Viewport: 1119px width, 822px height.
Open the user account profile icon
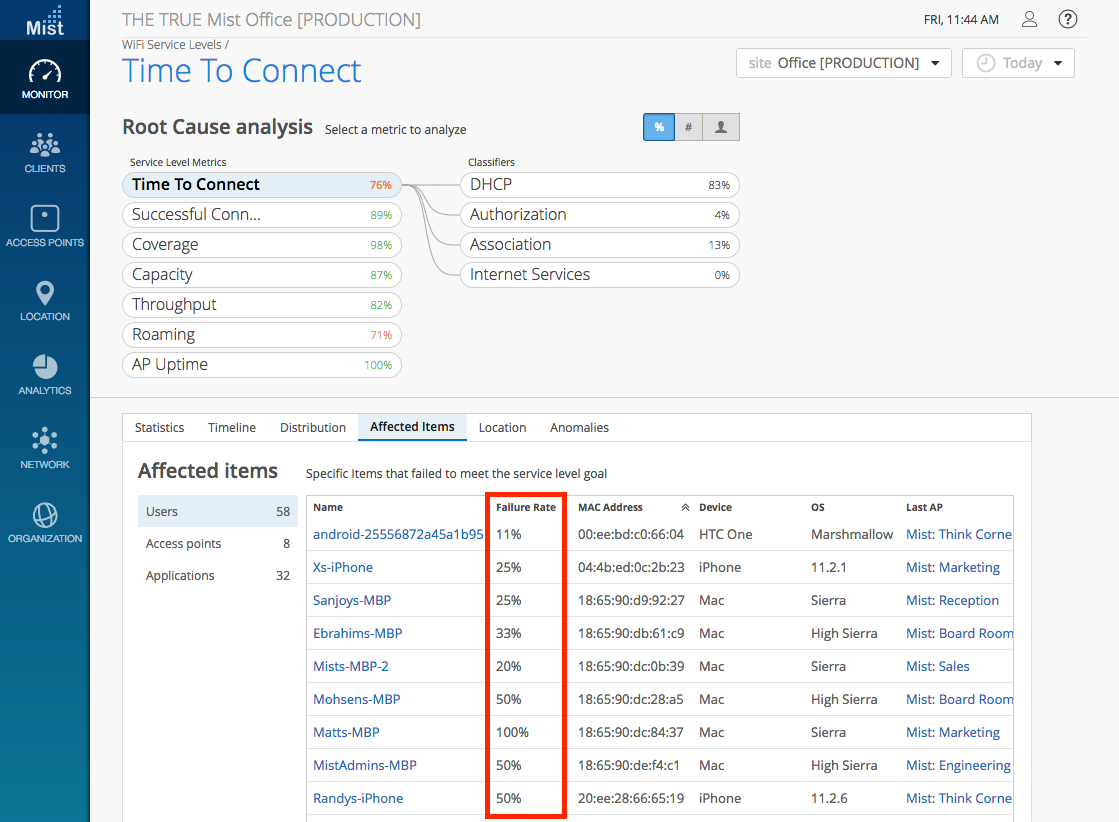pyautogui.click(x=1029, y=20)
